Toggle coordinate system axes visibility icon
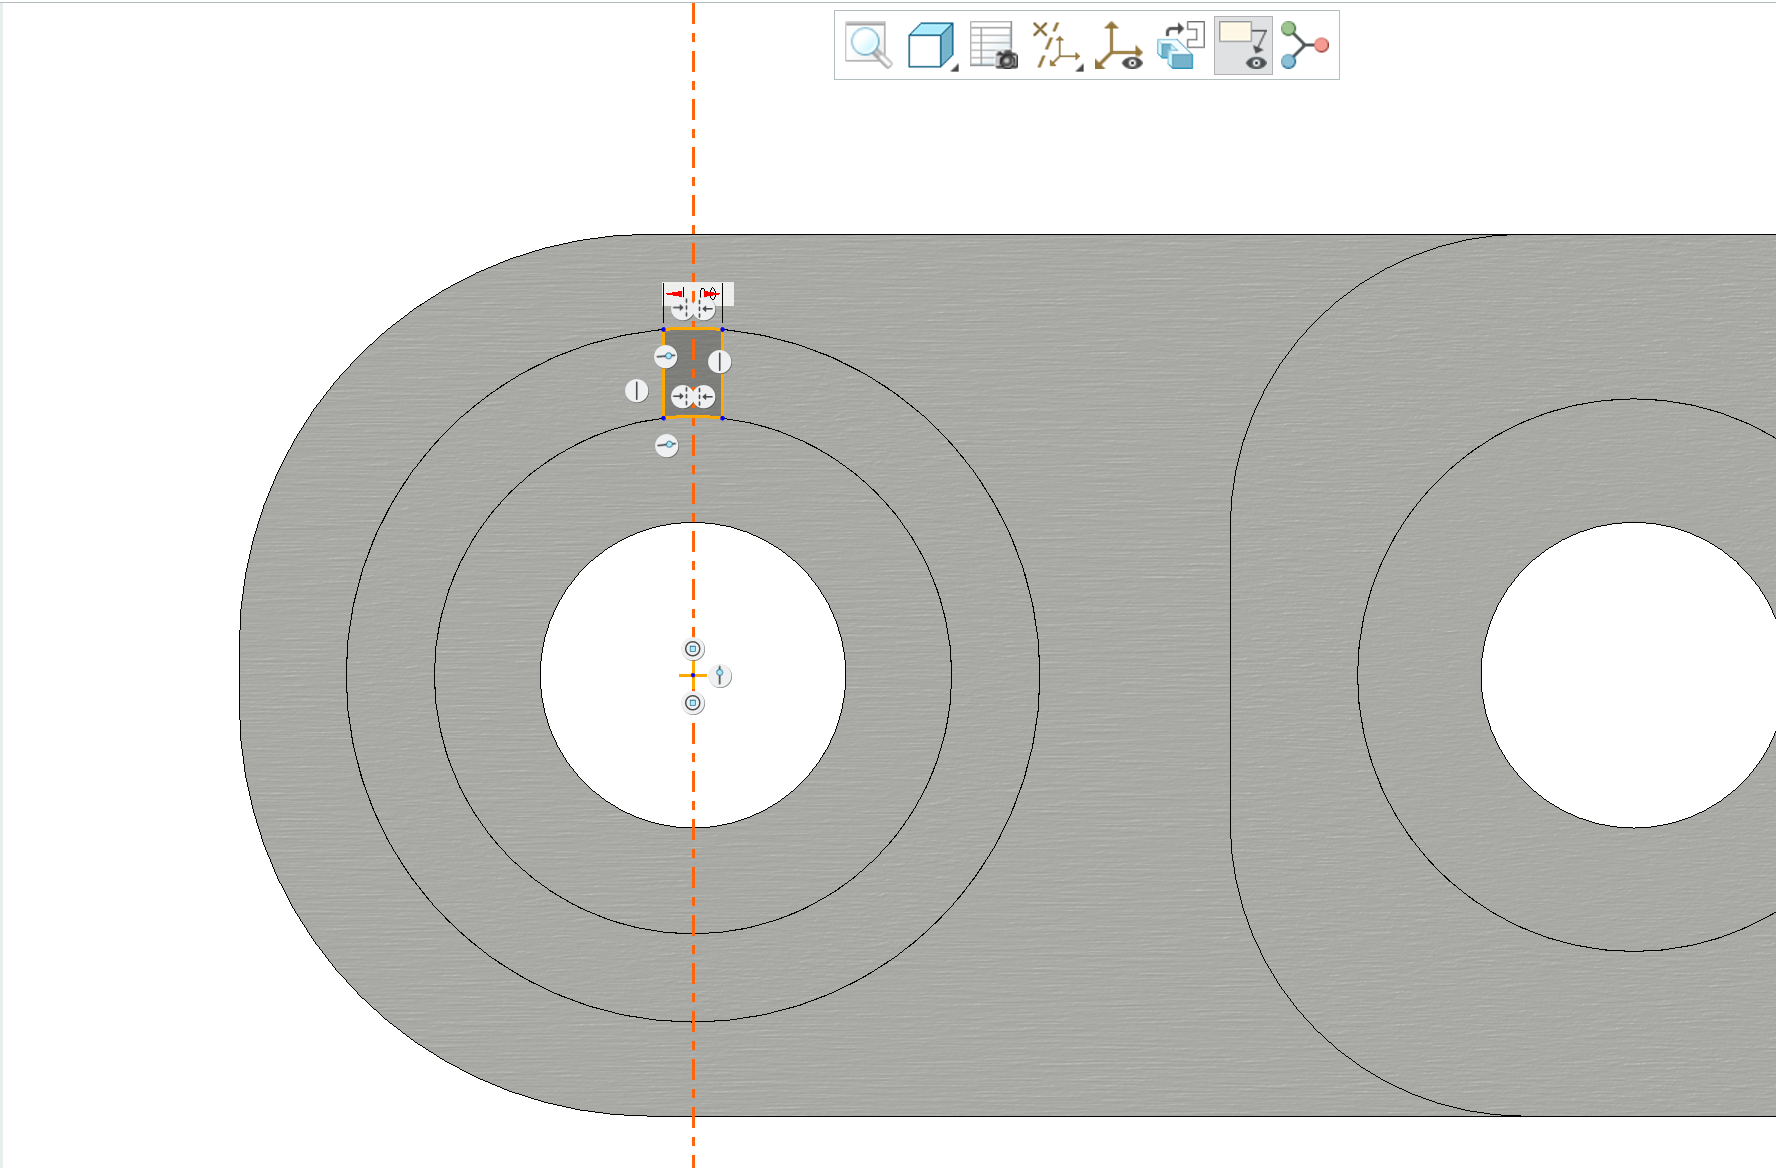The image size is (1776, 1168). point(1118,45)
